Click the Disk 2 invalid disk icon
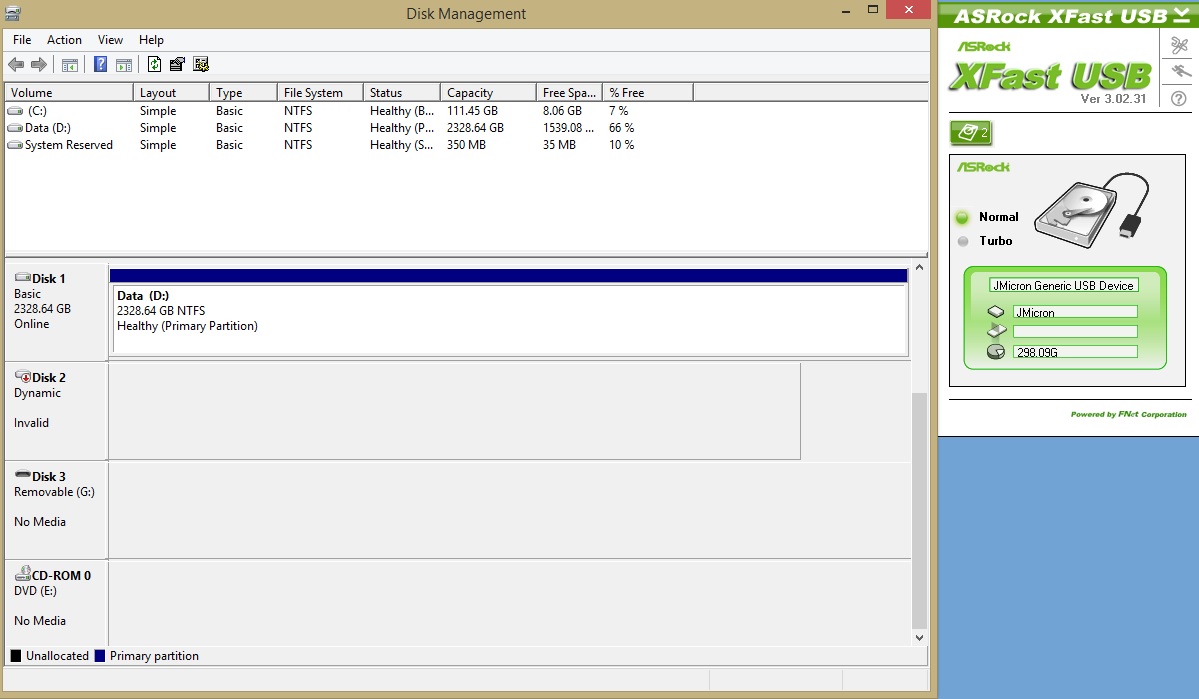1199x699 pixels. 22,376
